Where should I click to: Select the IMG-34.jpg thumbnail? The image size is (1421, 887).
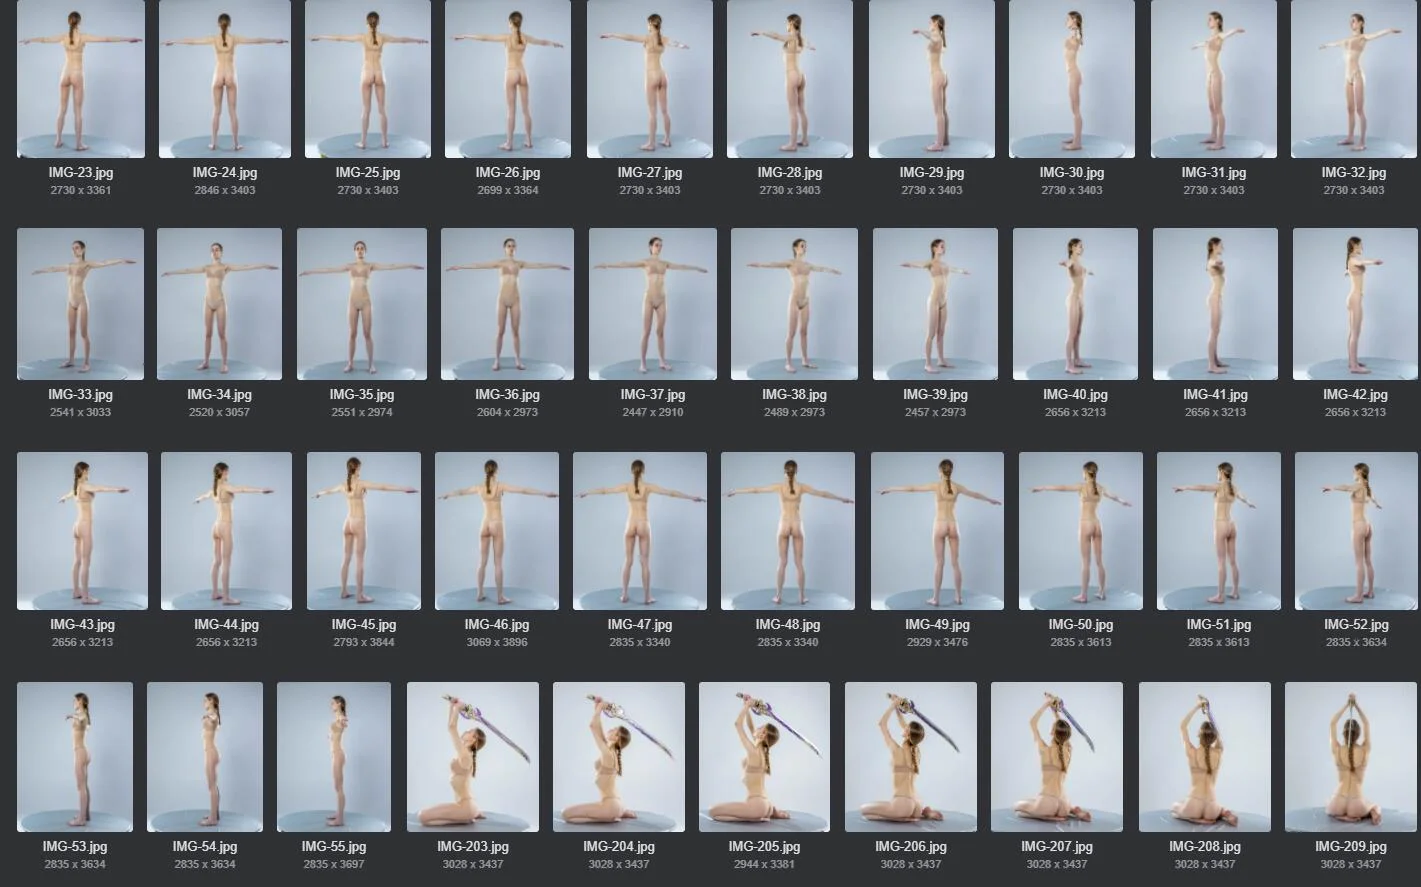coord(220,304)
